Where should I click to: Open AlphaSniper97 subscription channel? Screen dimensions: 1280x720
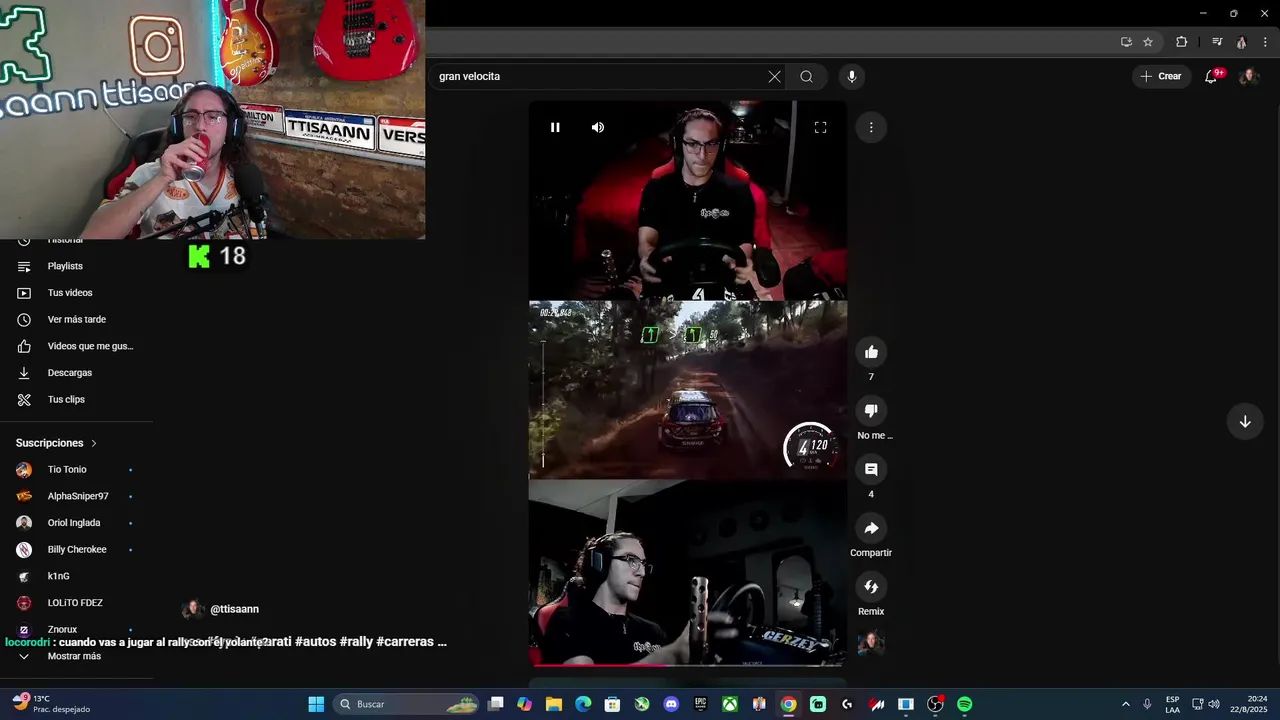[76, 496]
